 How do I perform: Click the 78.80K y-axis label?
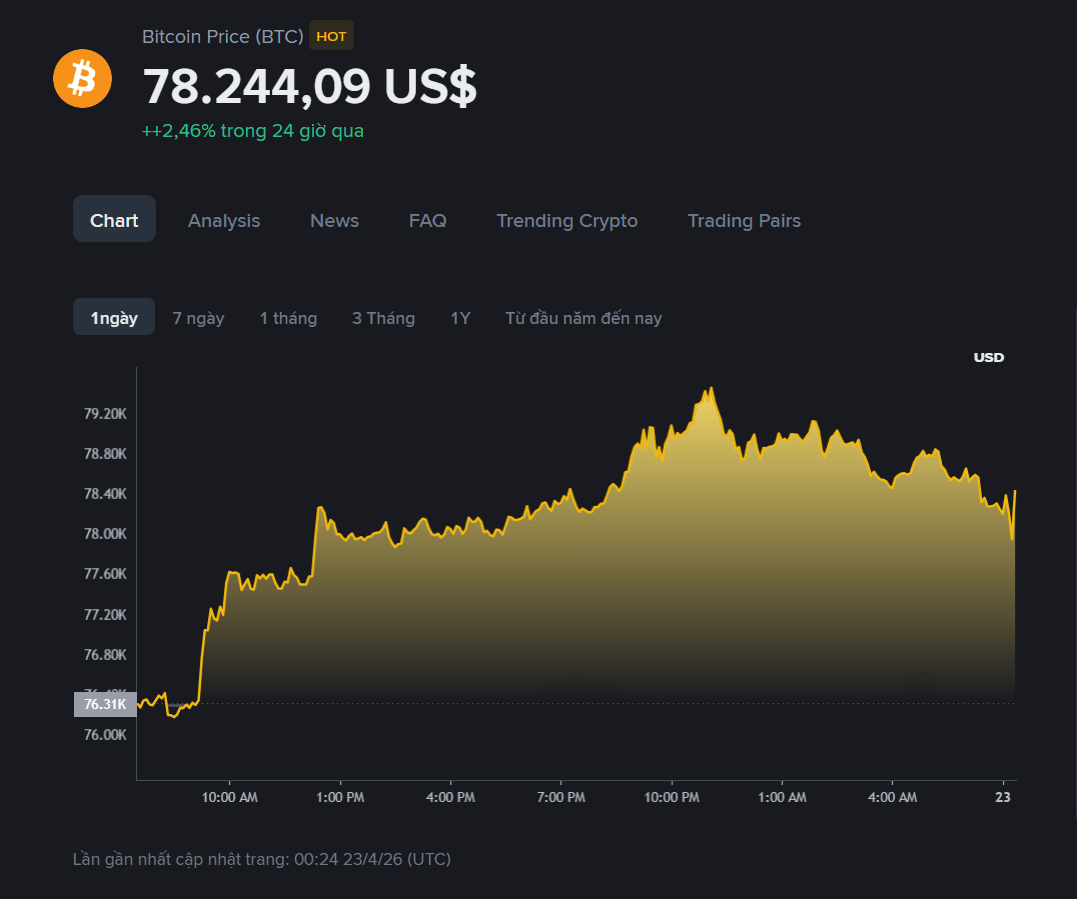point(105,453)
